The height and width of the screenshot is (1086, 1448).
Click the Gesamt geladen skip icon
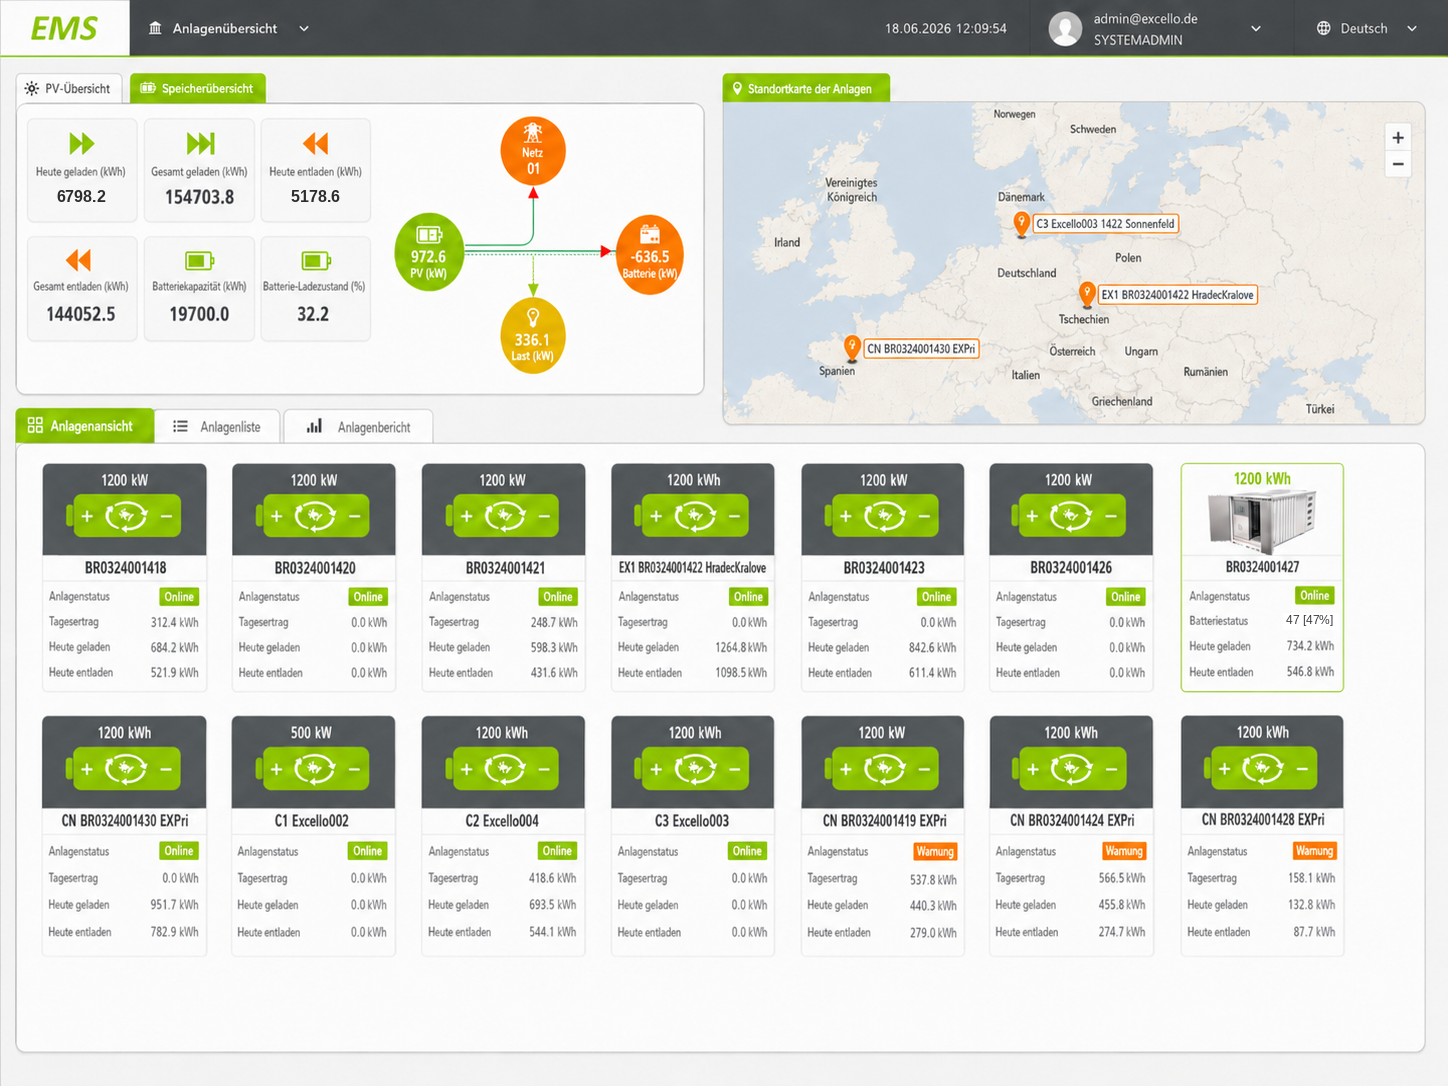[x=200, y=143]
